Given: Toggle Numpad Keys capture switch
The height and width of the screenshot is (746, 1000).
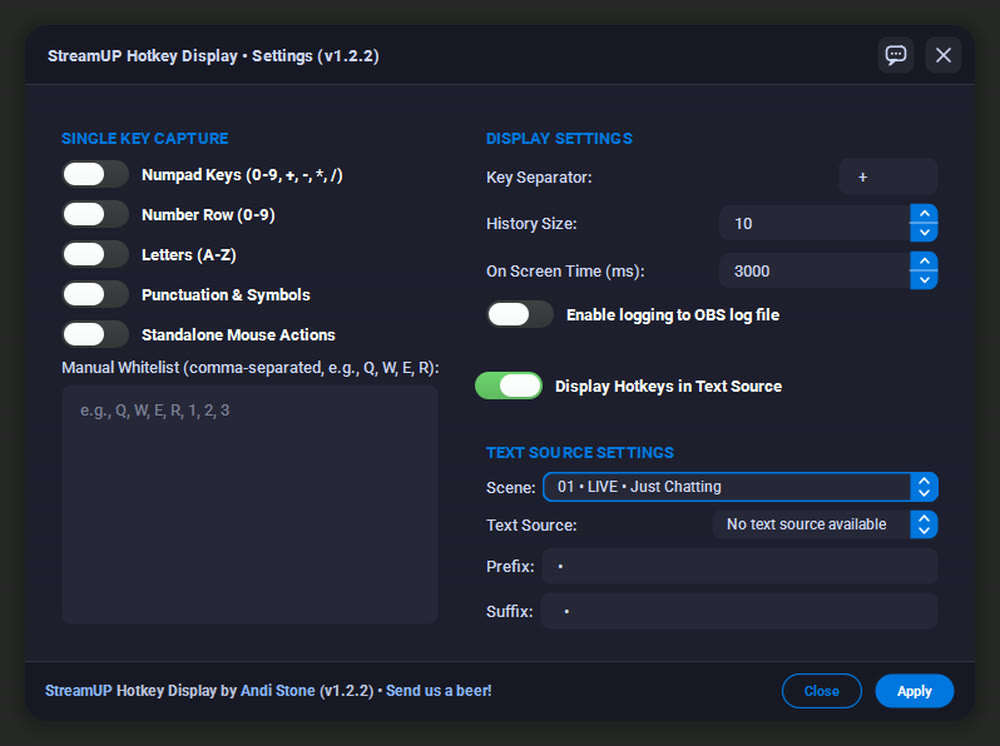Looking at the screenshot, I should (x=95, y=174).
